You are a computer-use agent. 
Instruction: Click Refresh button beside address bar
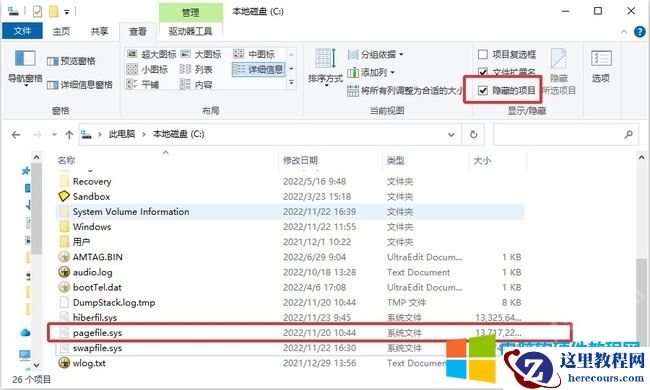tap(473, 134)
